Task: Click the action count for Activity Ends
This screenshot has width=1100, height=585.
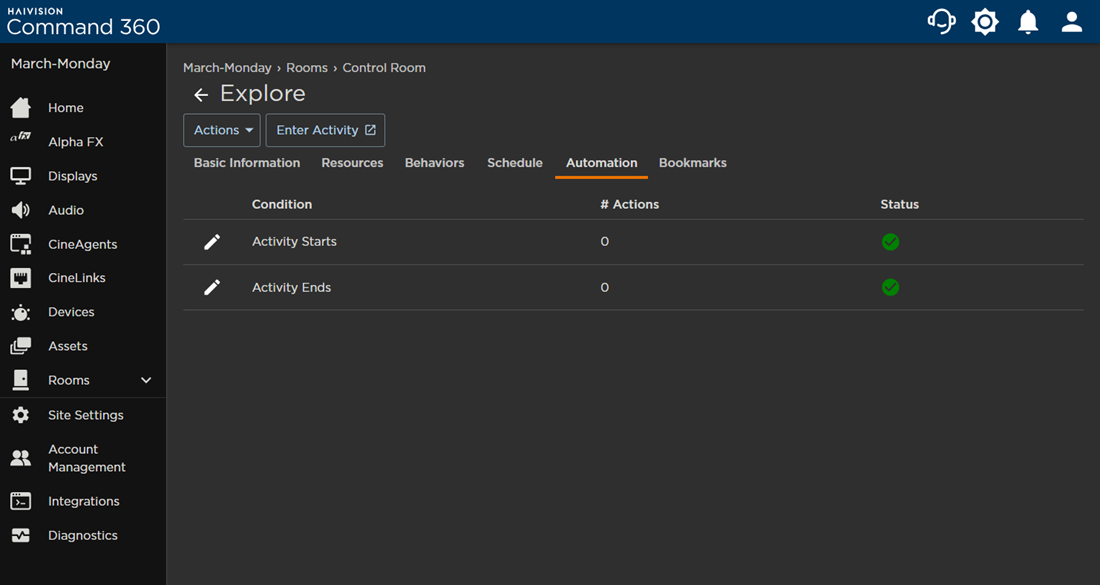Action: 605,288
